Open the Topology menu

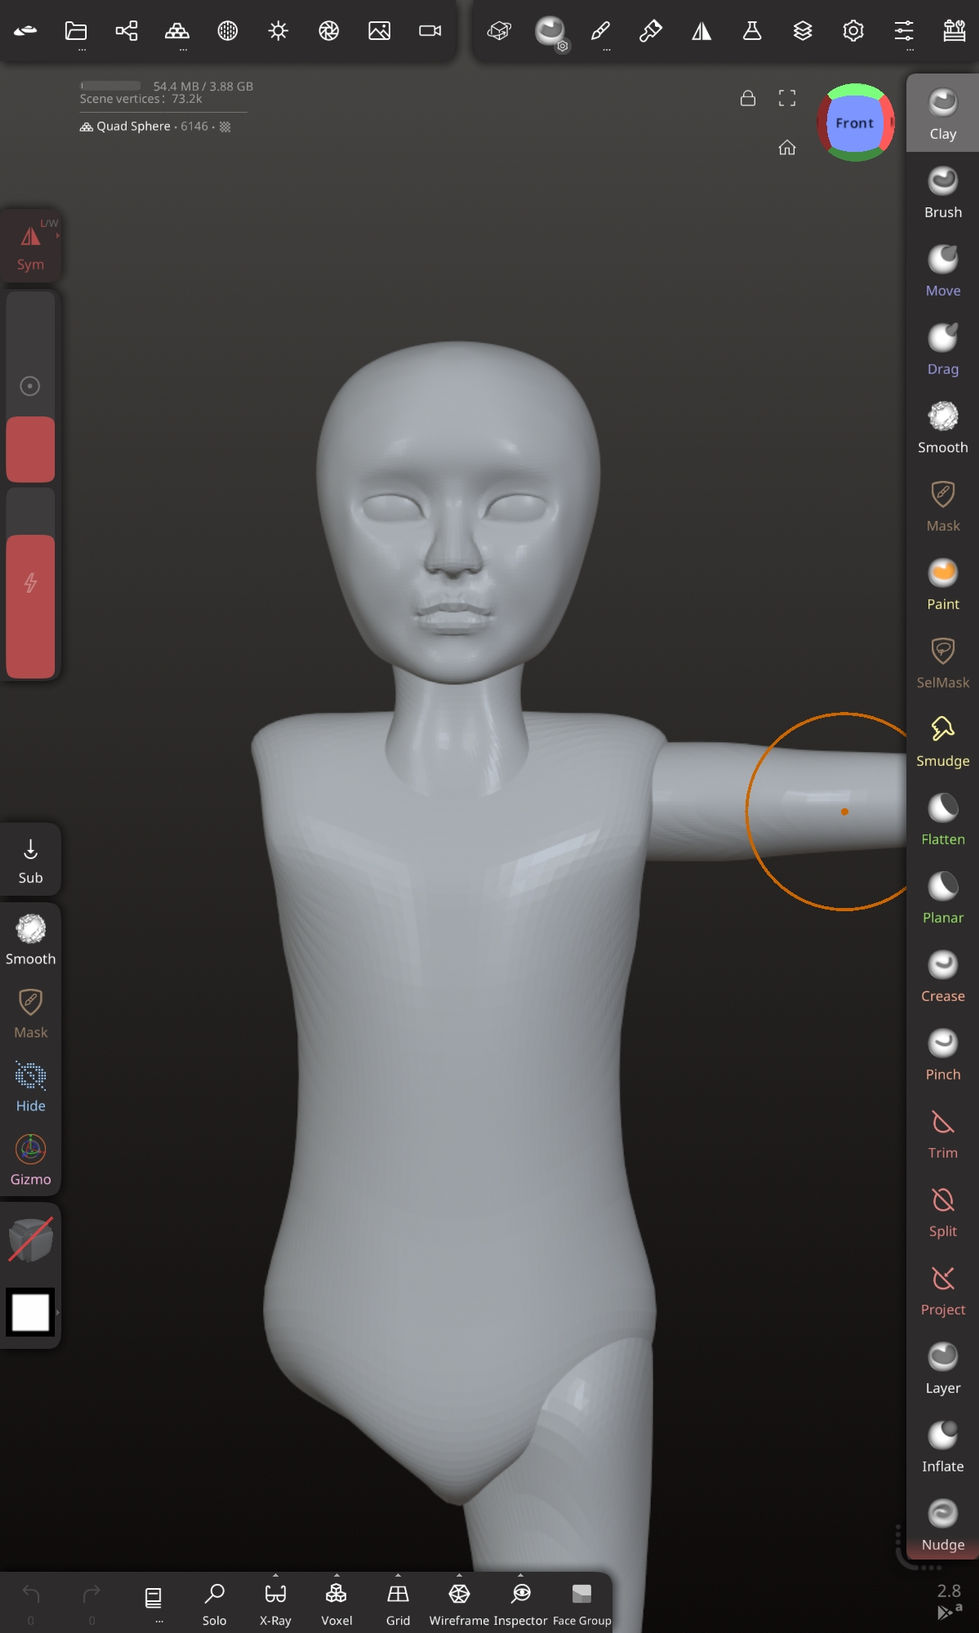(x=177, y=31)
